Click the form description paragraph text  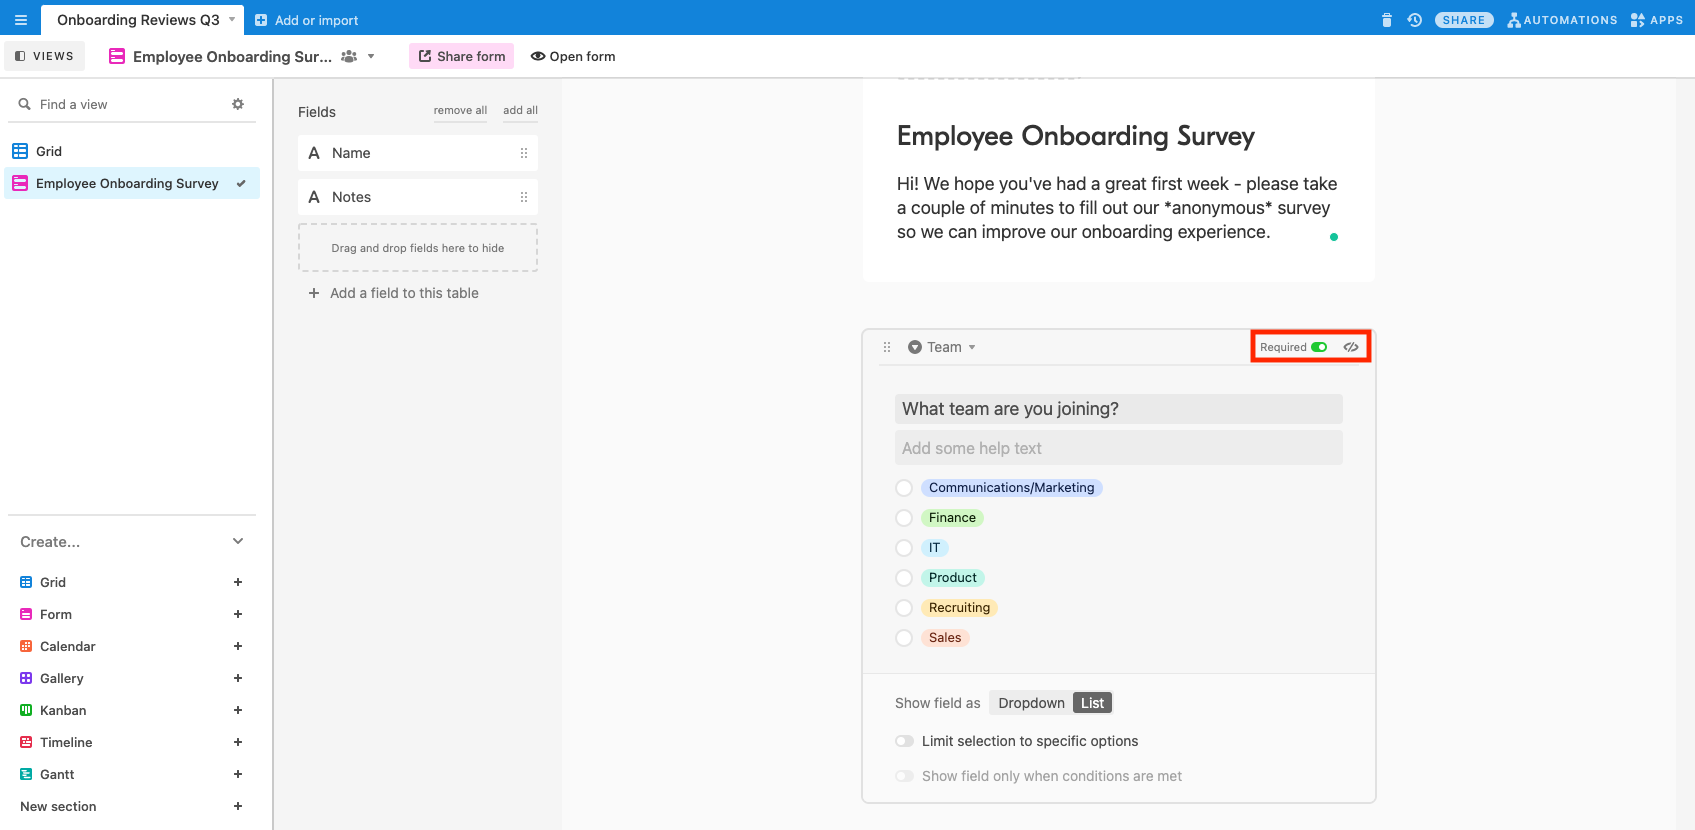click(x=1117, y=208)
